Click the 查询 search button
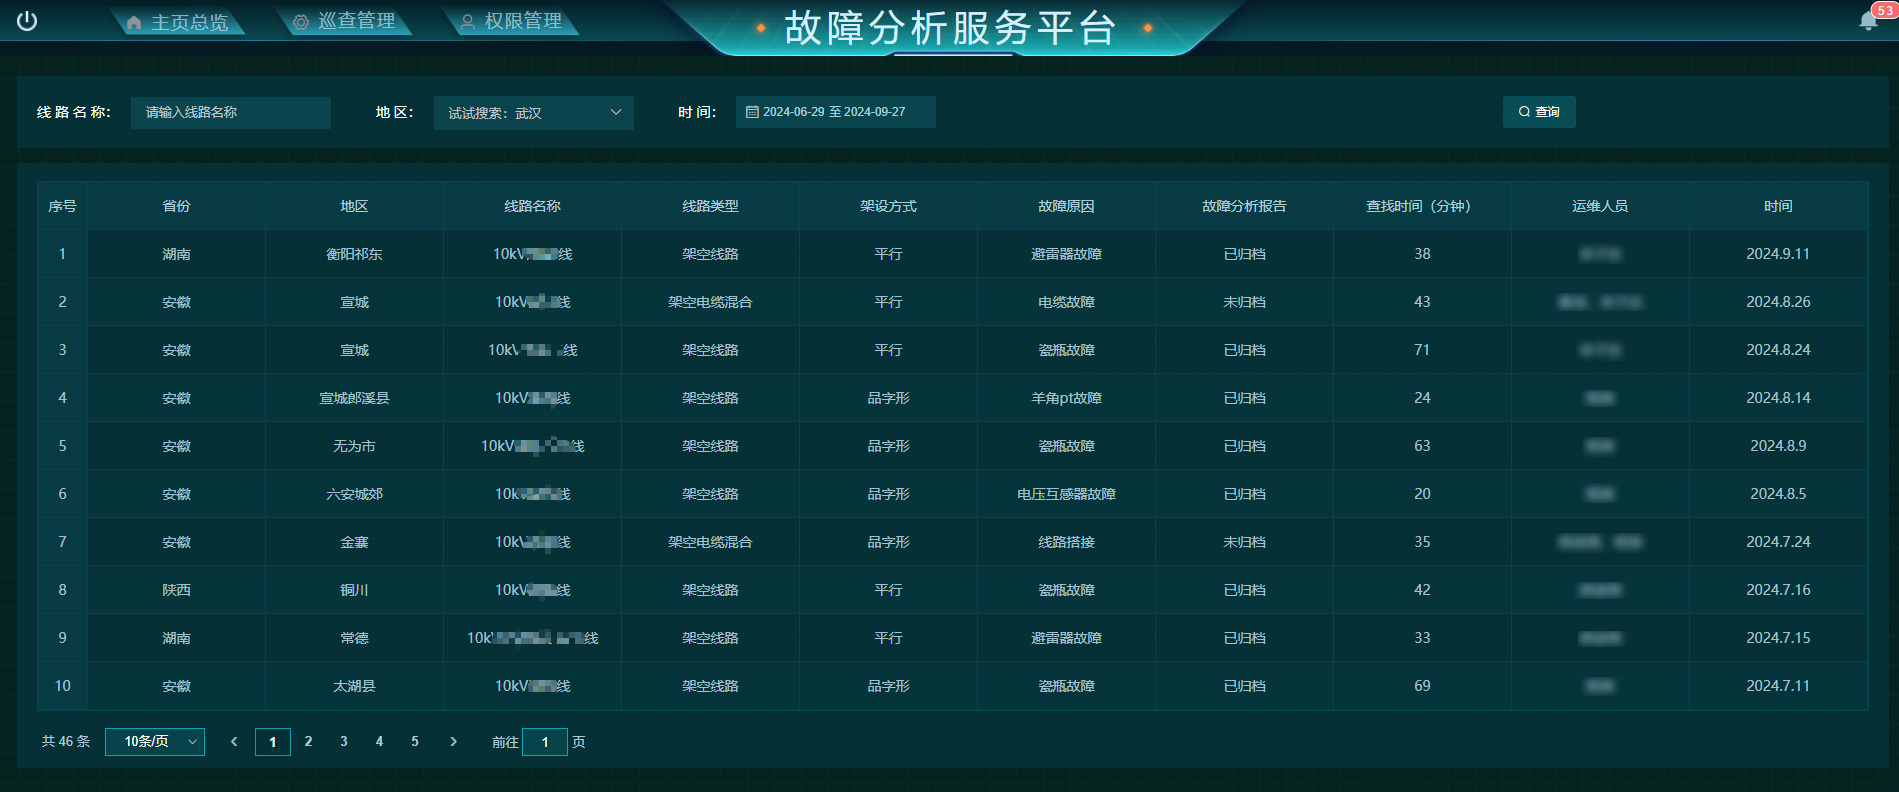1899x792 pixels. [1538, 112]
